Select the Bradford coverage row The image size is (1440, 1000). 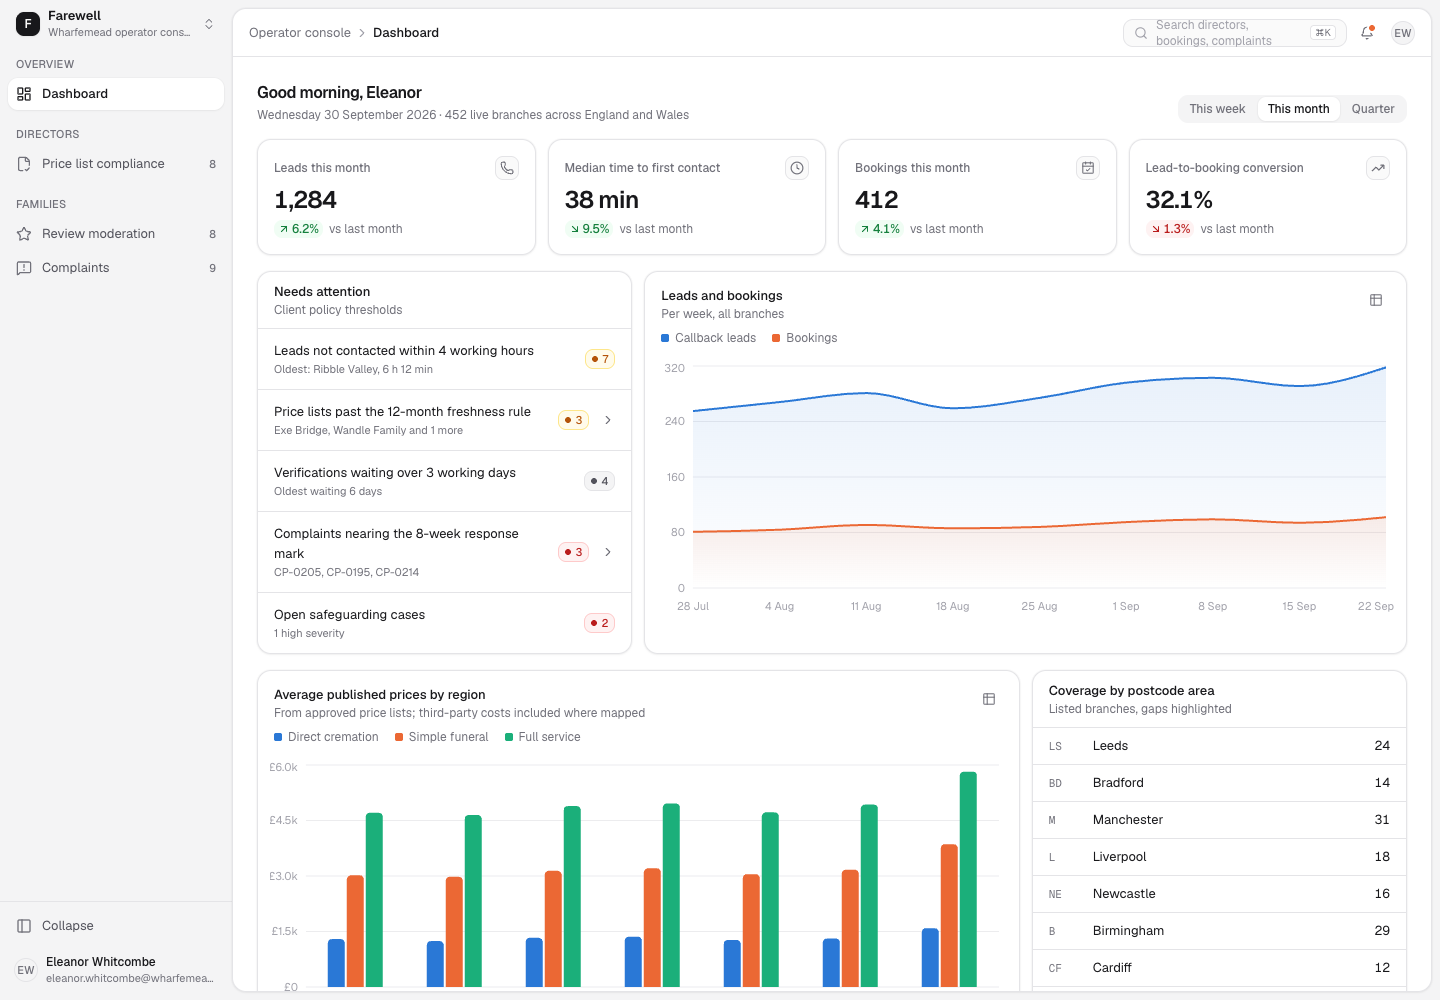(x=1219, y=783)
